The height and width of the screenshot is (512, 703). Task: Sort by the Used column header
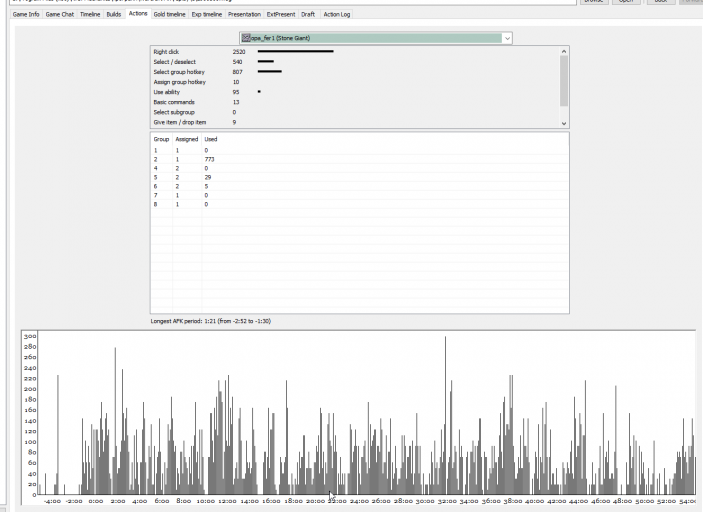pyautogui.click(x=211, y=139)
